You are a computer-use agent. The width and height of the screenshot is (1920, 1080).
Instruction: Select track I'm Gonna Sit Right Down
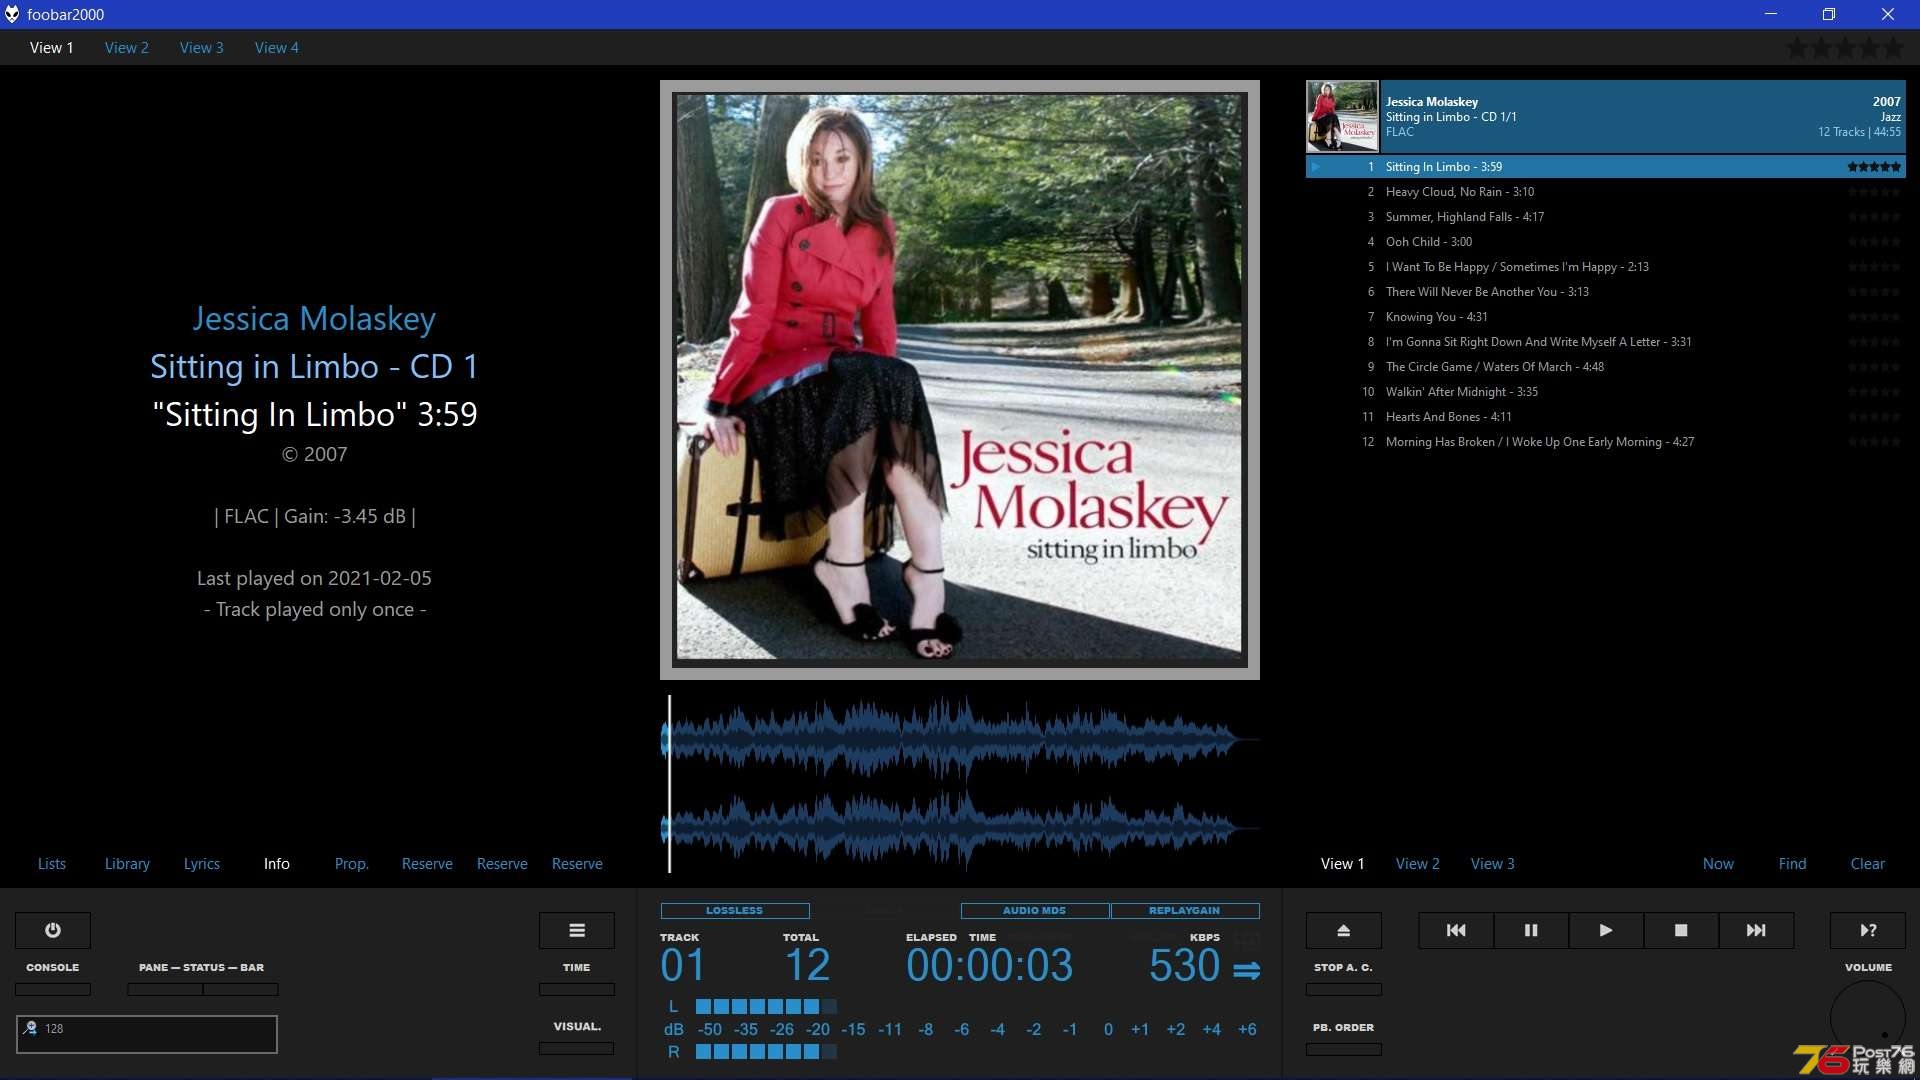coord(1606,342)
